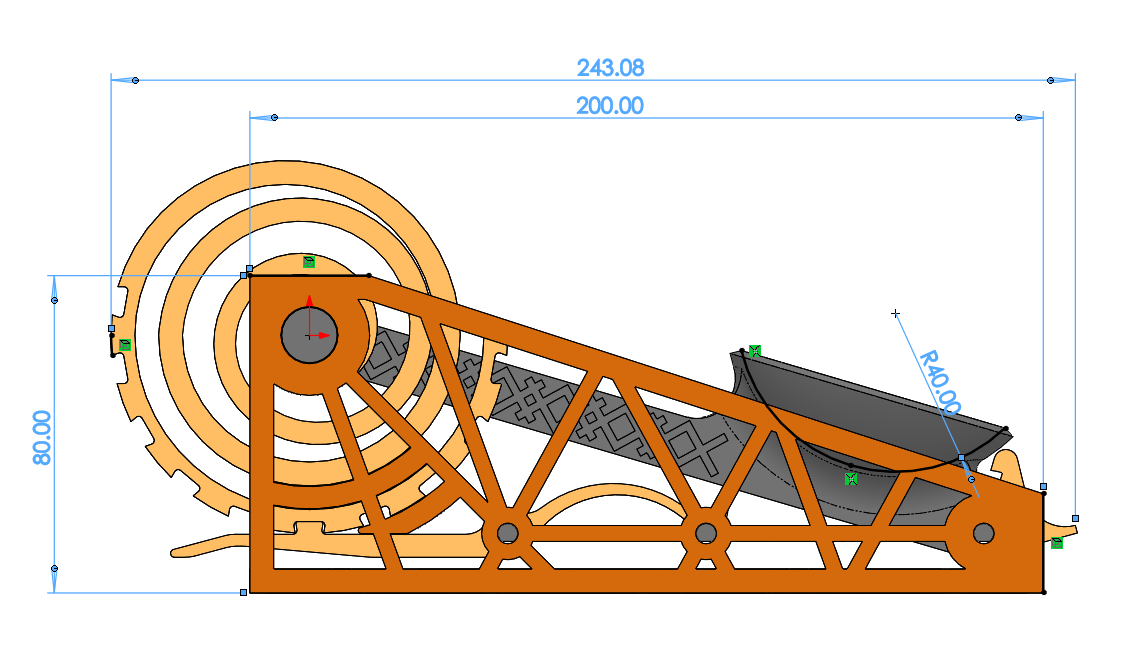Select the rightmost small hole in frame
Image resolution: width=1130 pixels, height=651 pixels.
[x=983, y=533]
